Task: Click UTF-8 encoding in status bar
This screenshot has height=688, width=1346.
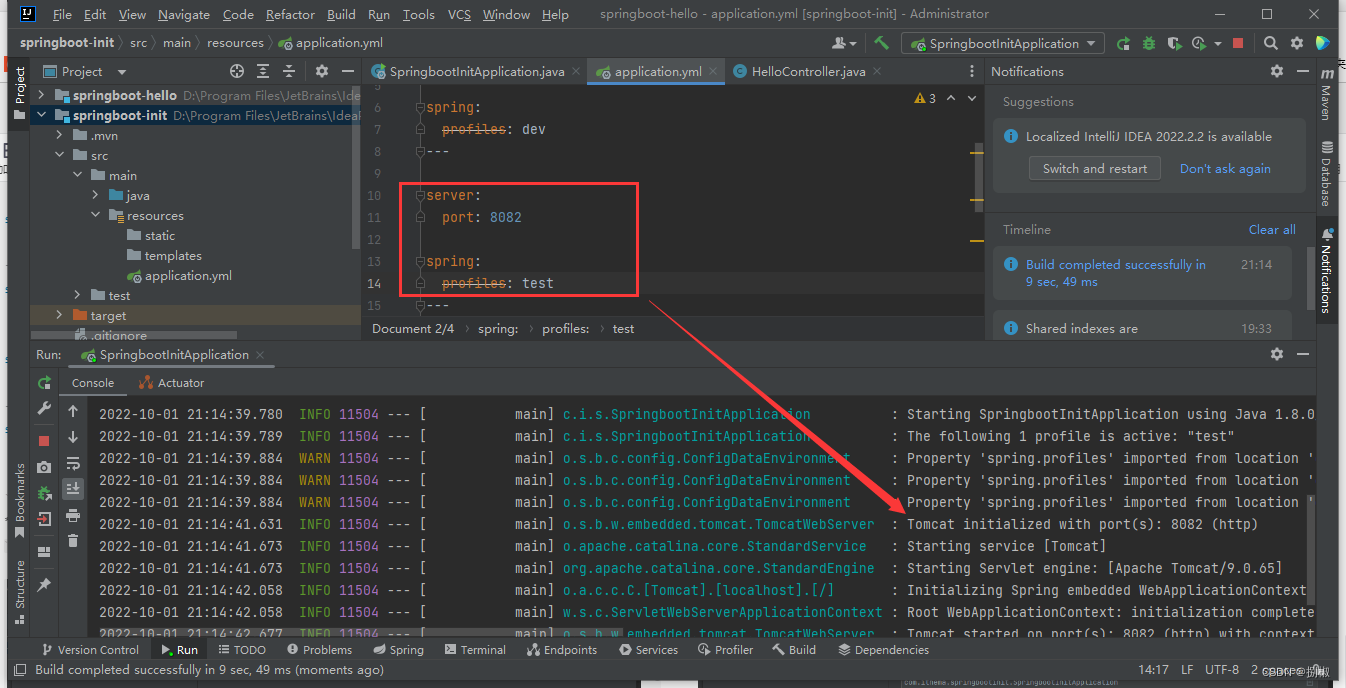Action: (x=1222, y=670)
